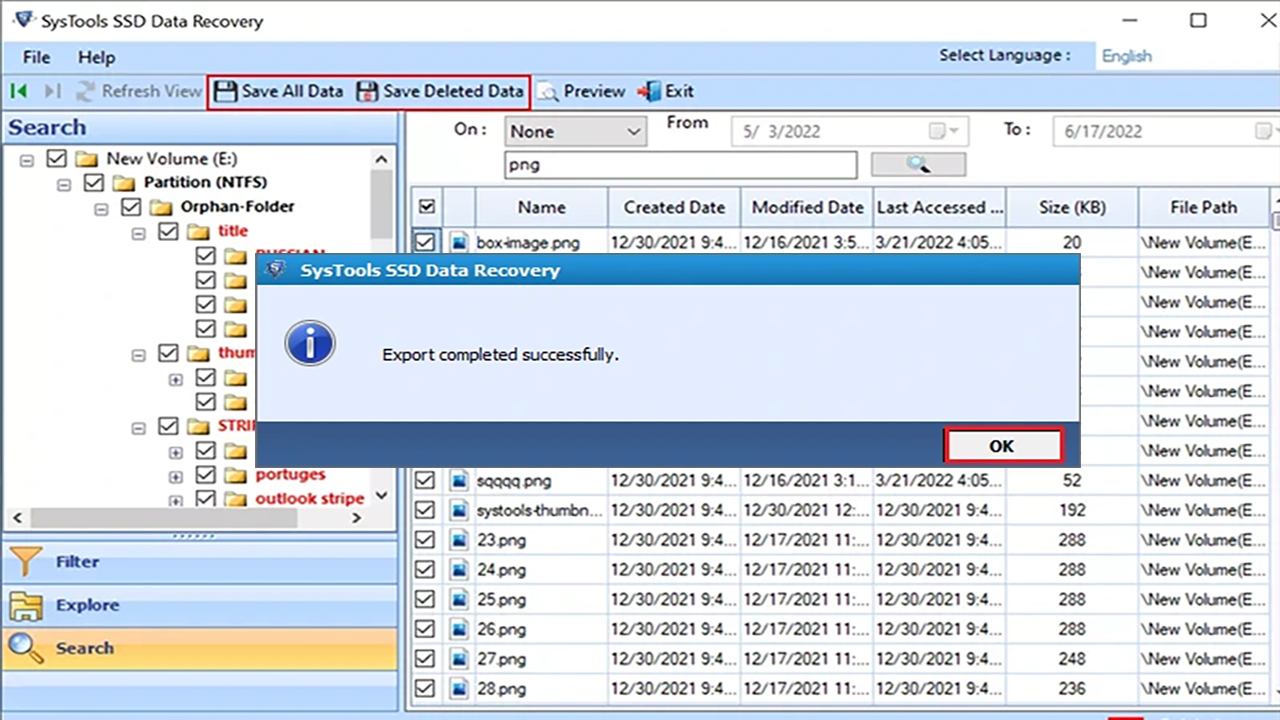Open the Help menu

97,57
